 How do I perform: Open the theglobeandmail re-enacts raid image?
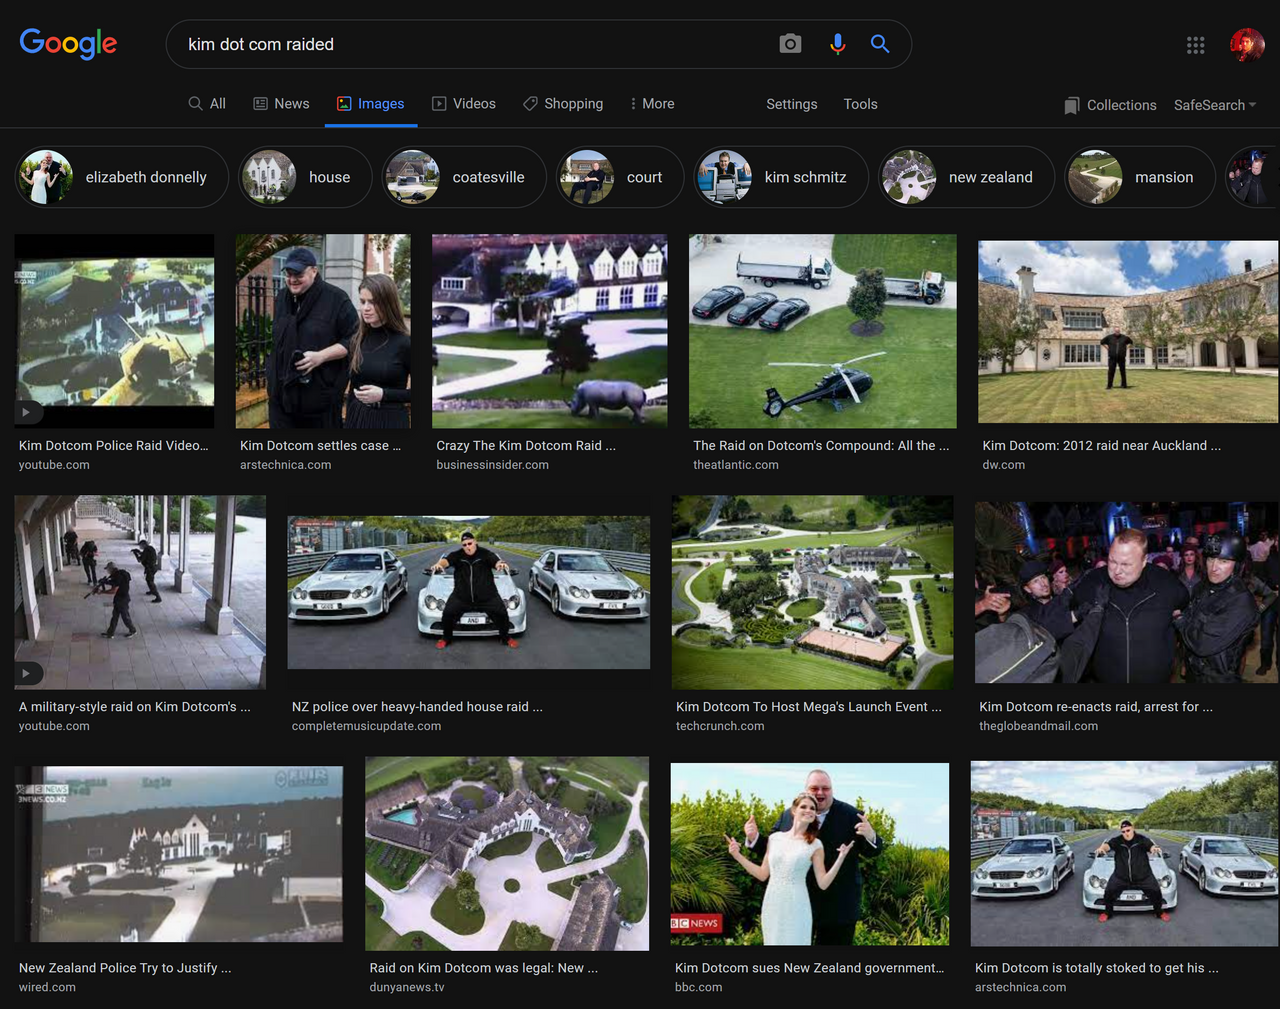[x=1126, y=592]
